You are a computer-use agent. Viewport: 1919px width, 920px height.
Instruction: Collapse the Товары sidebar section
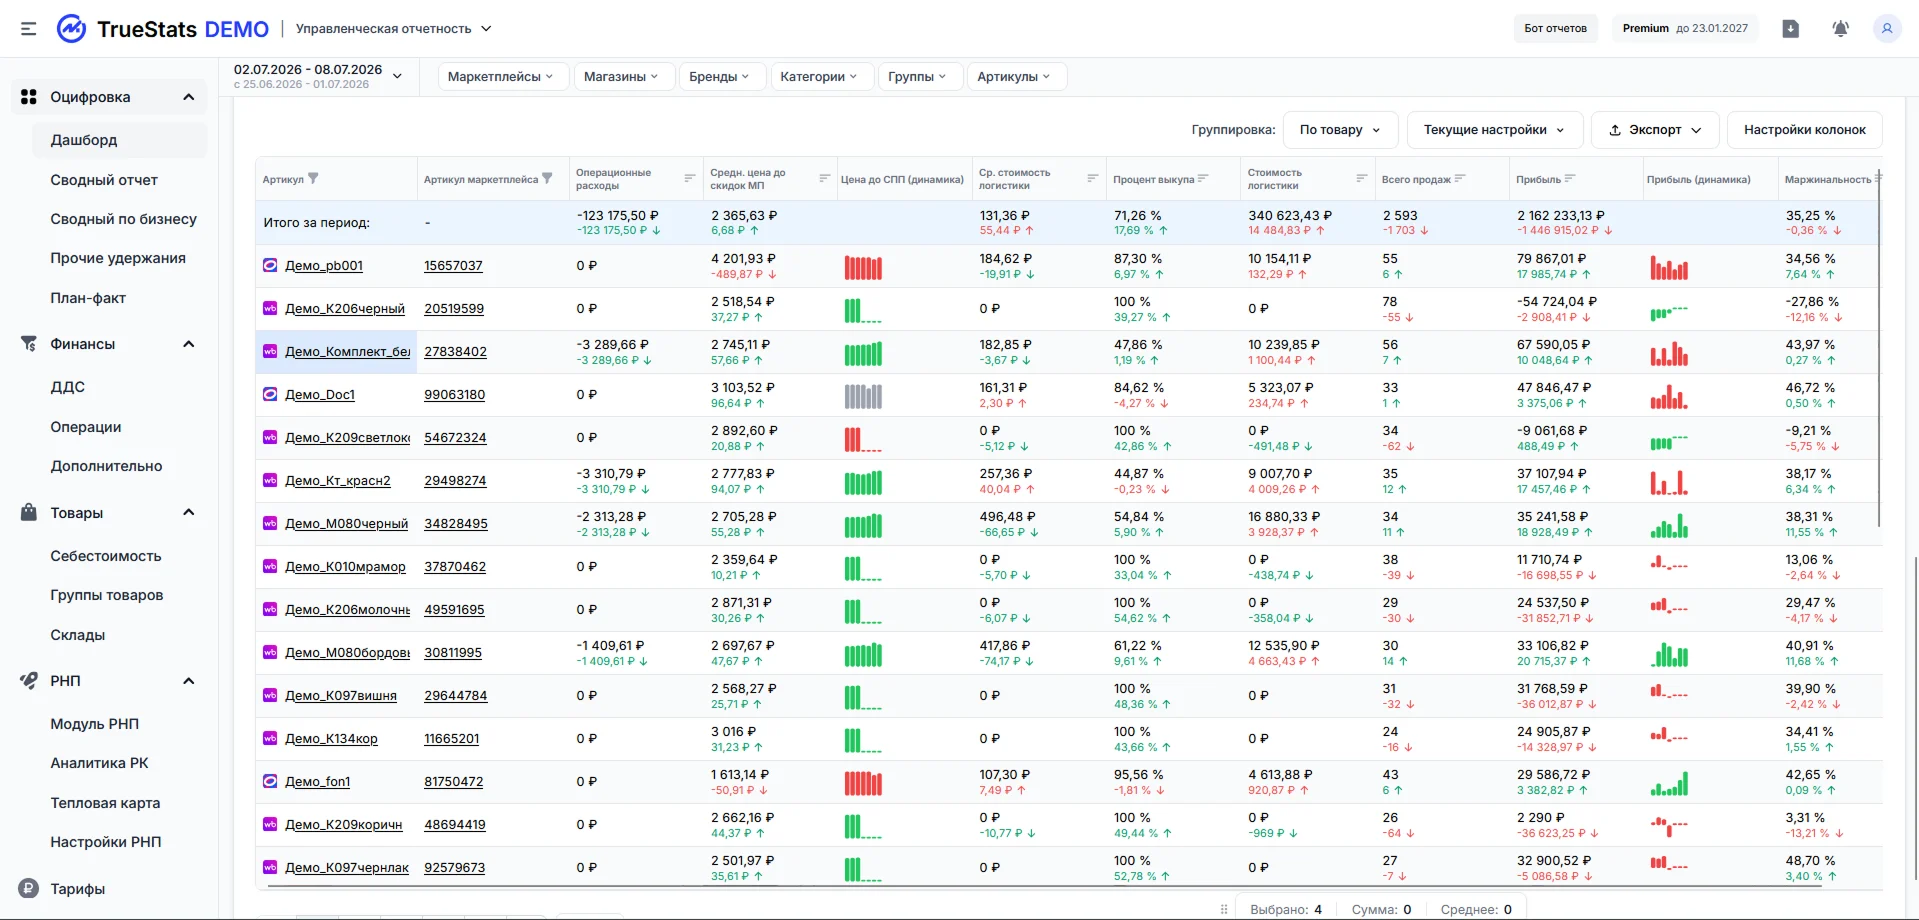tap(188, 513)
